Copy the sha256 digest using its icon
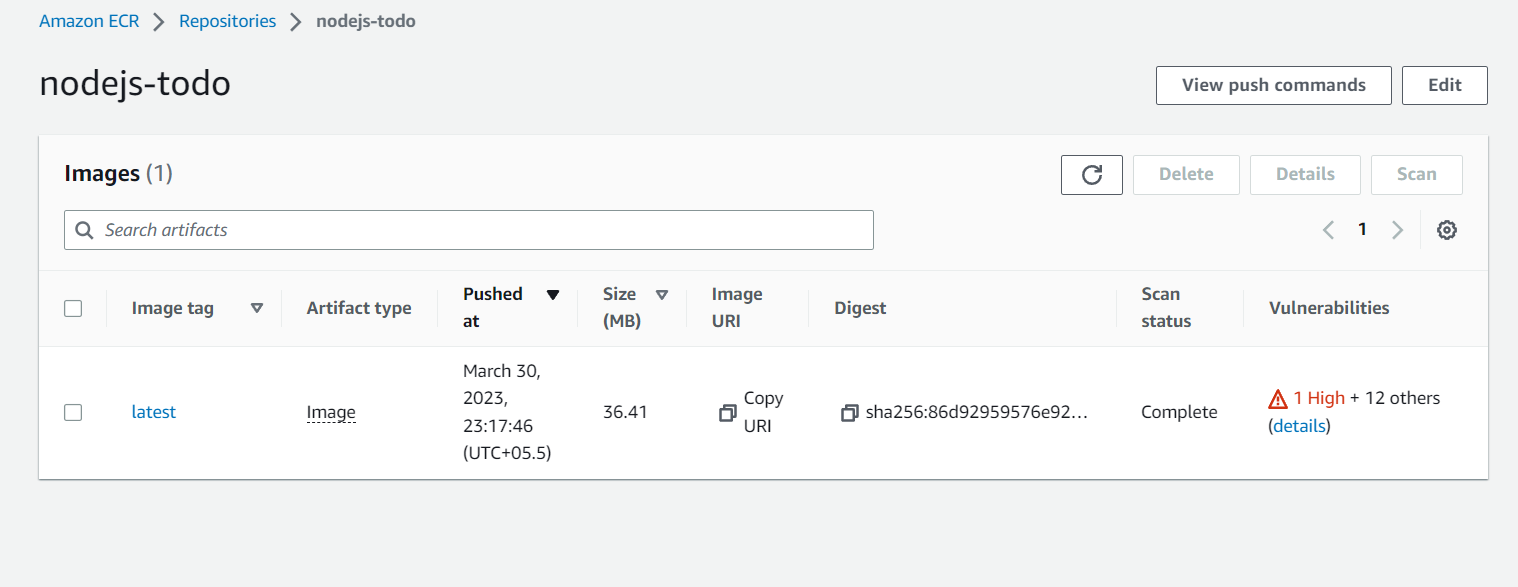Viewport: 1518px width, 587px height. [849, 413]
